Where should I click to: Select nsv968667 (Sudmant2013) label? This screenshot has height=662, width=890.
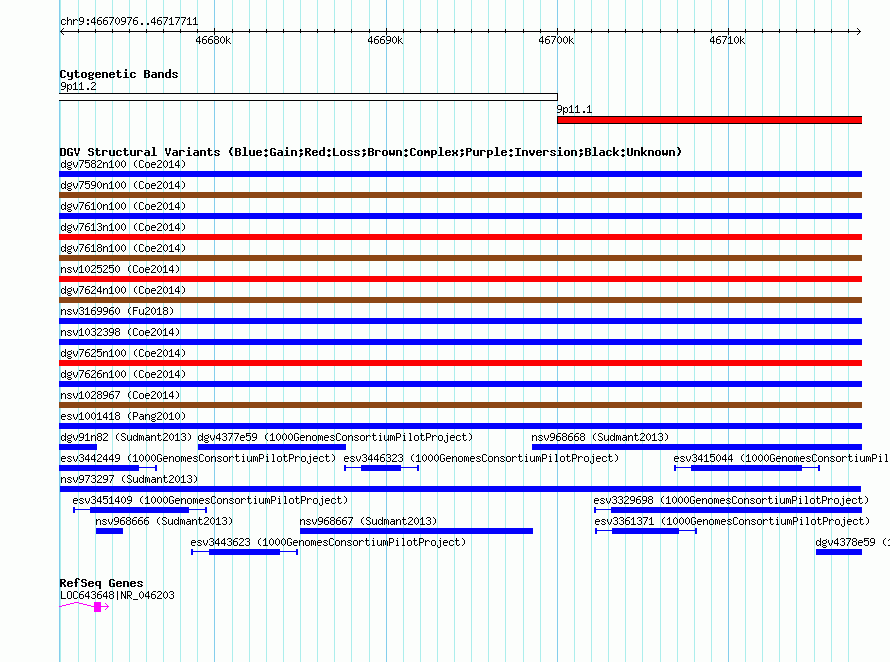[x=368, y=521]
